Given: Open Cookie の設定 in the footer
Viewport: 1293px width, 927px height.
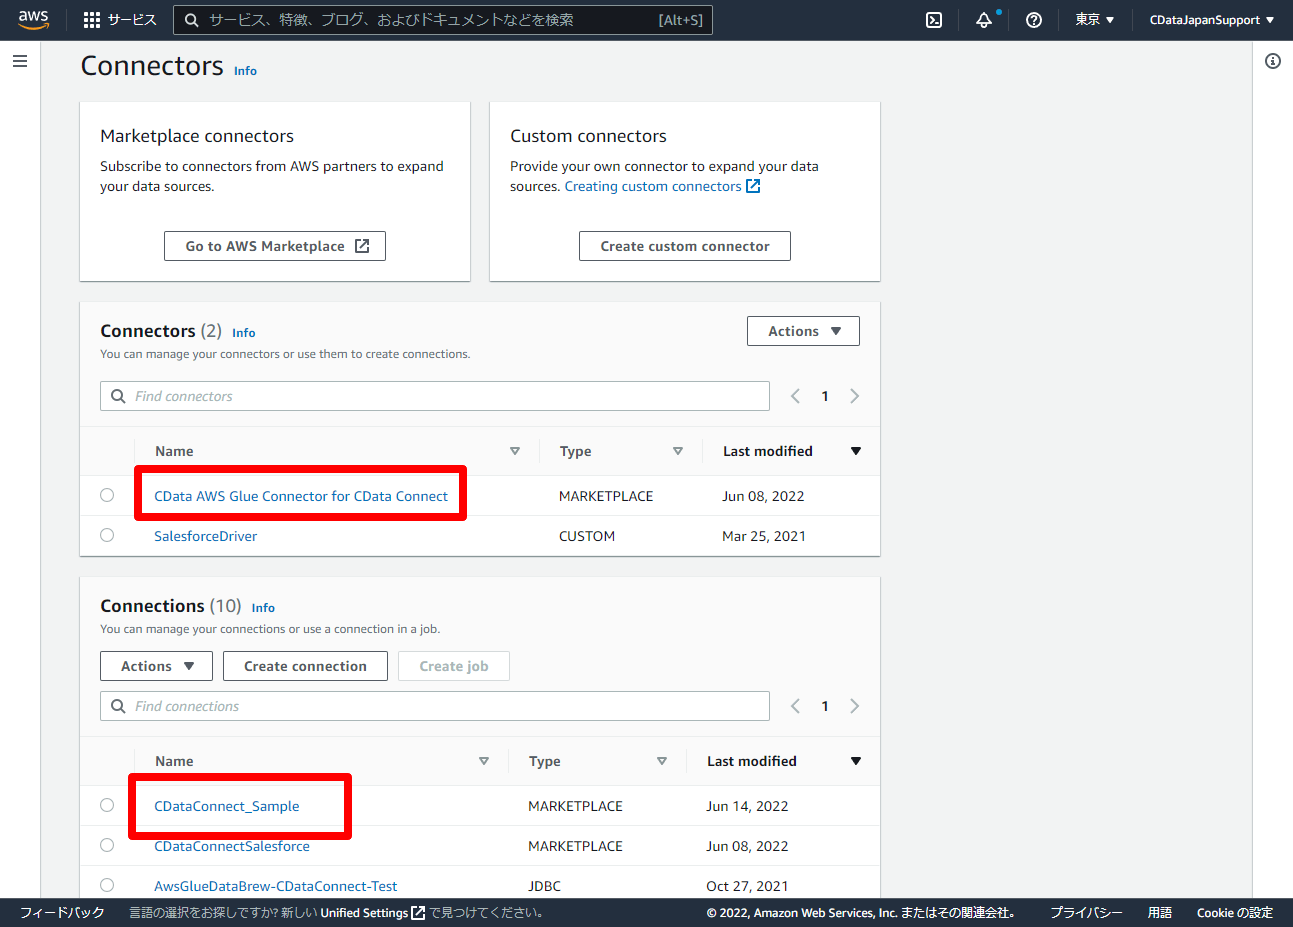Looking at the screenshot, I should click(1235, 913).
